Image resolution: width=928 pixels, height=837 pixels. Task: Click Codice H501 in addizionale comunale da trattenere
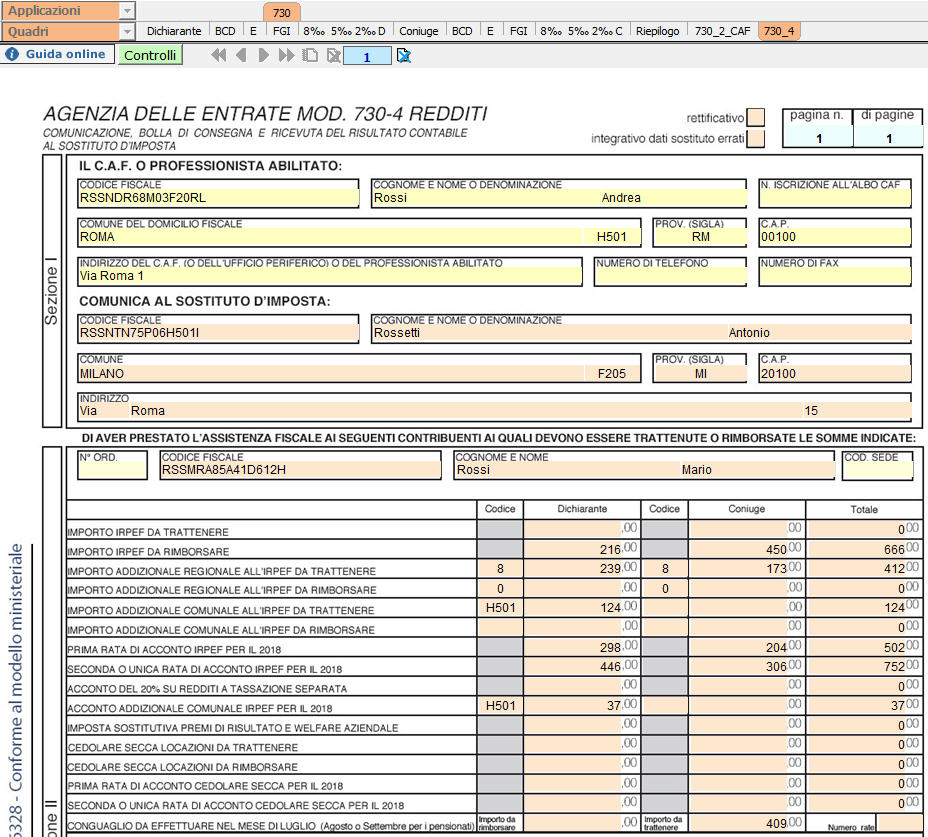click(500, 607)
